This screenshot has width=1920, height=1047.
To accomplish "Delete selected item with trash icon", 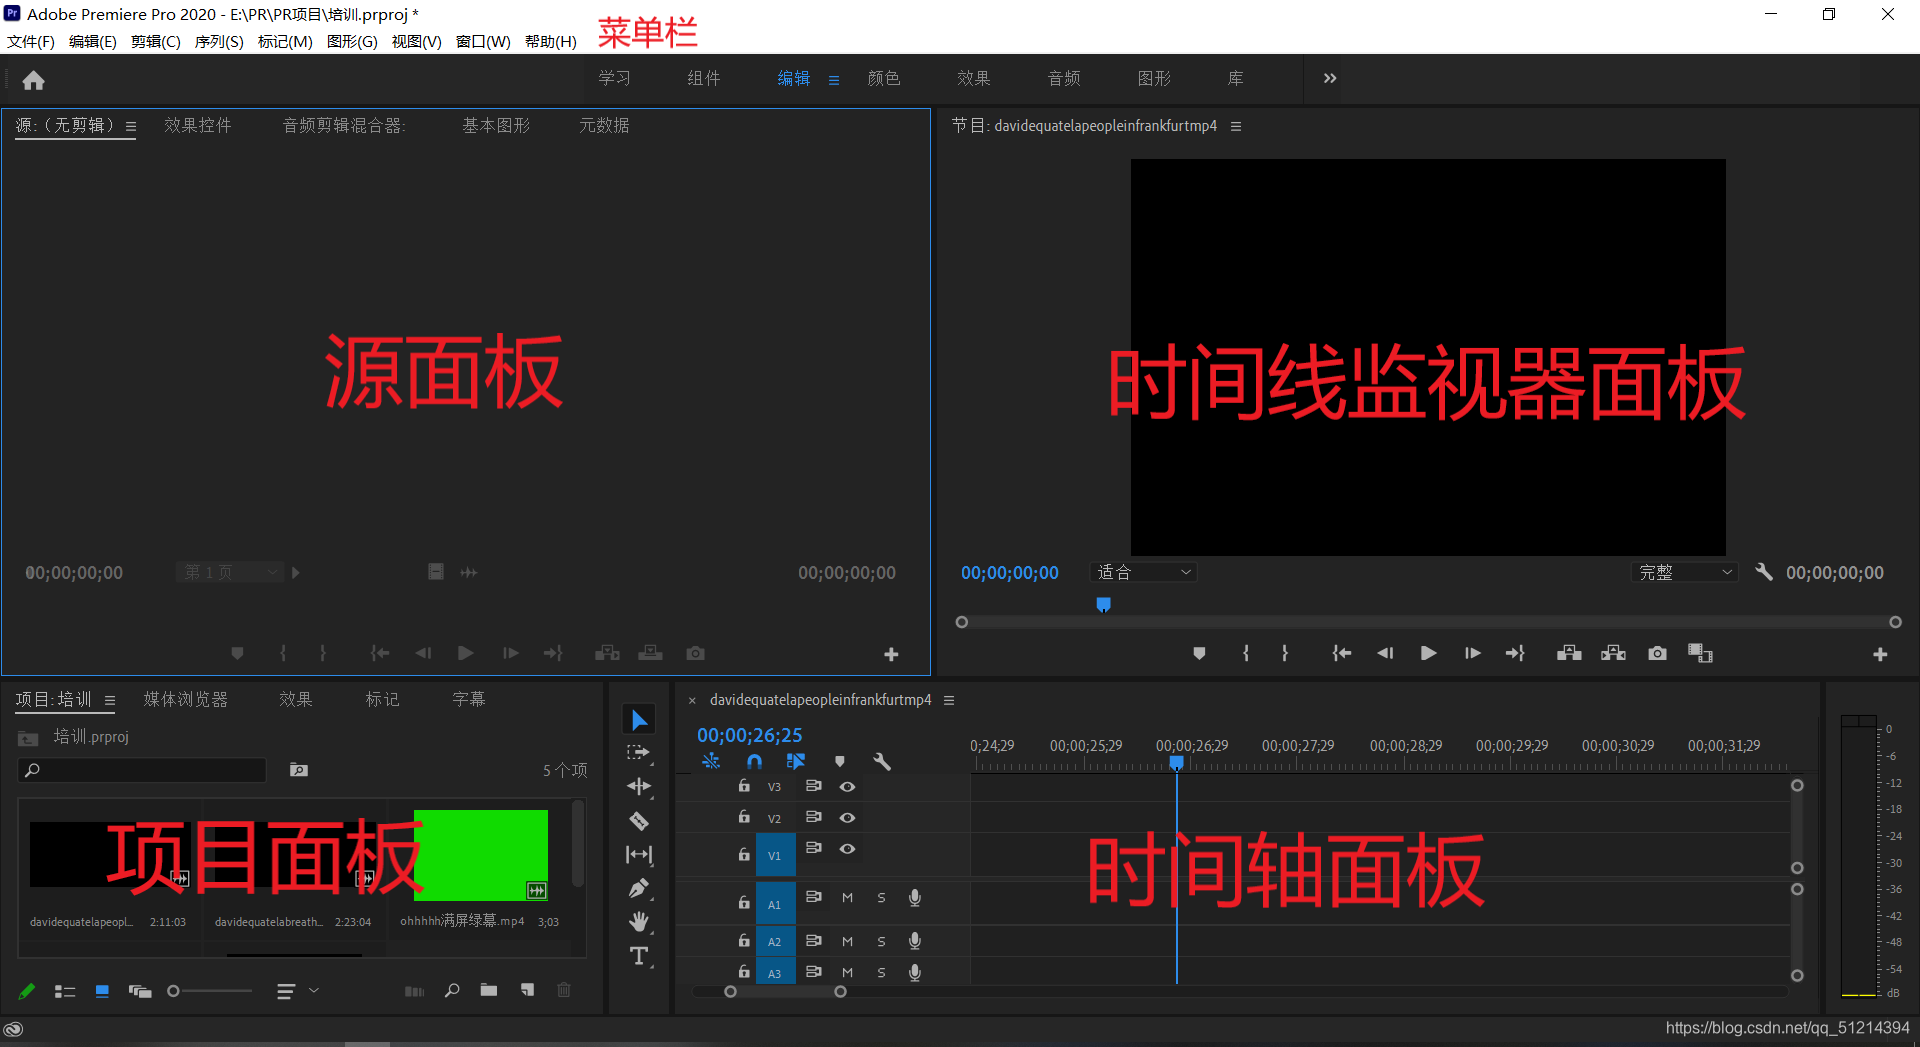I will 564,990.
